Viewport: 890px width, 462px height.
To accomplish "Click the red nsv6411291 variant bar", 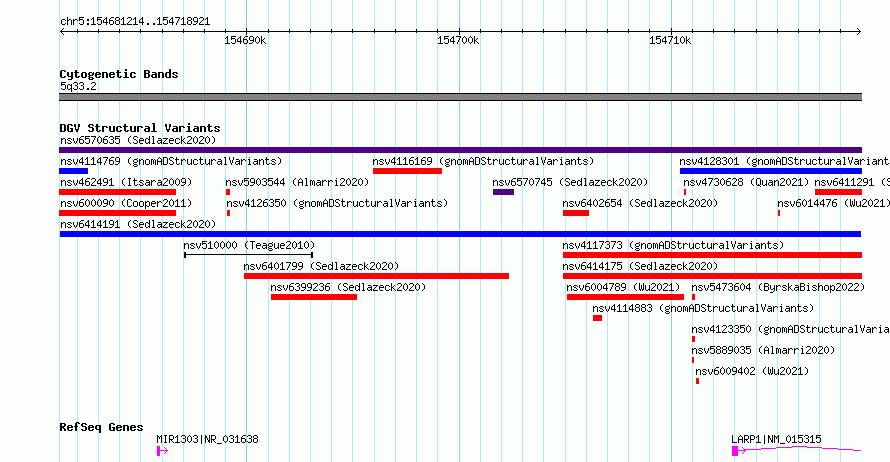I will pyautogui.click(x=838, y=192).
